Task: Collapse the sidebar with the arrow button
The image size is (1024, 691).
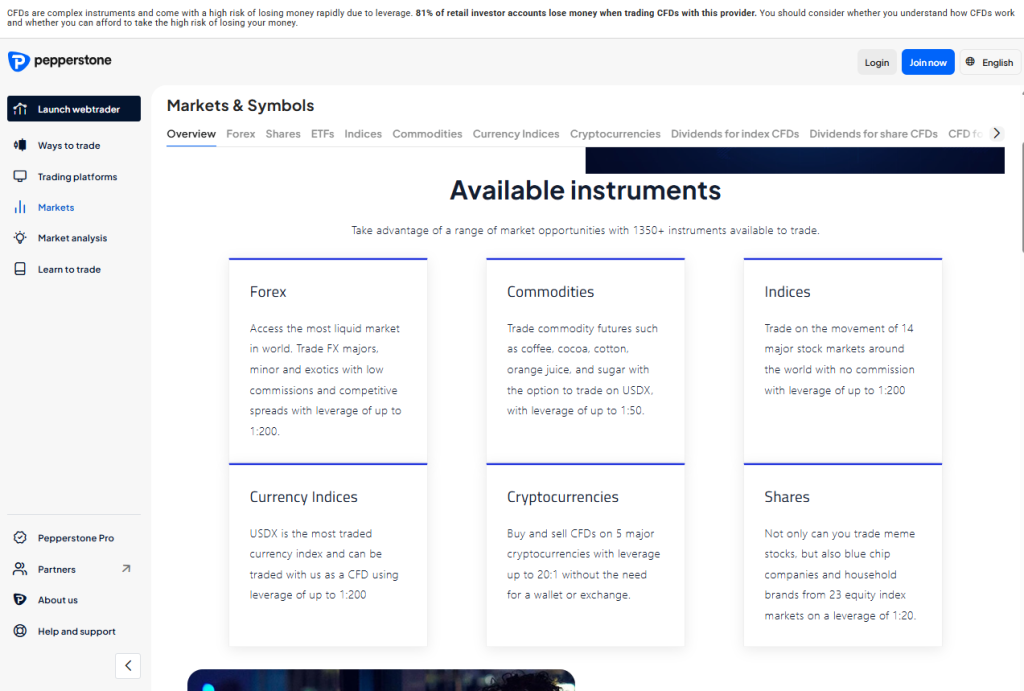Action: 127,665
